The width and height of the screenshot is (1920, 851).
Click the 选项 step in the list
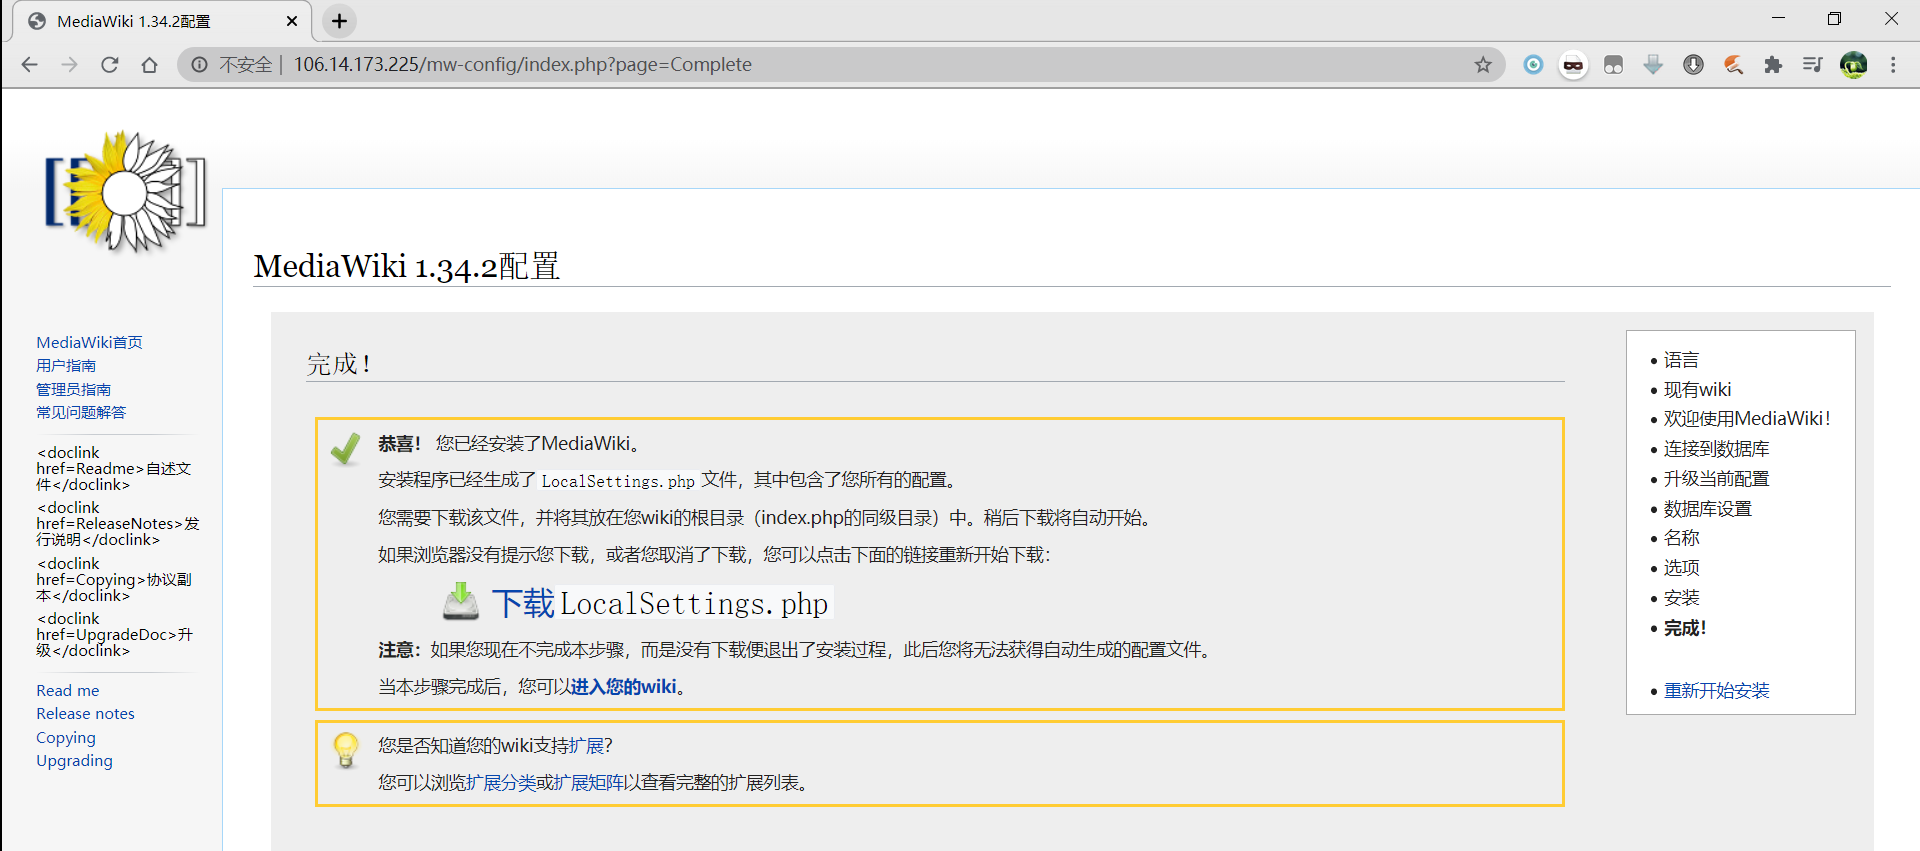(x=1681, y=568)
